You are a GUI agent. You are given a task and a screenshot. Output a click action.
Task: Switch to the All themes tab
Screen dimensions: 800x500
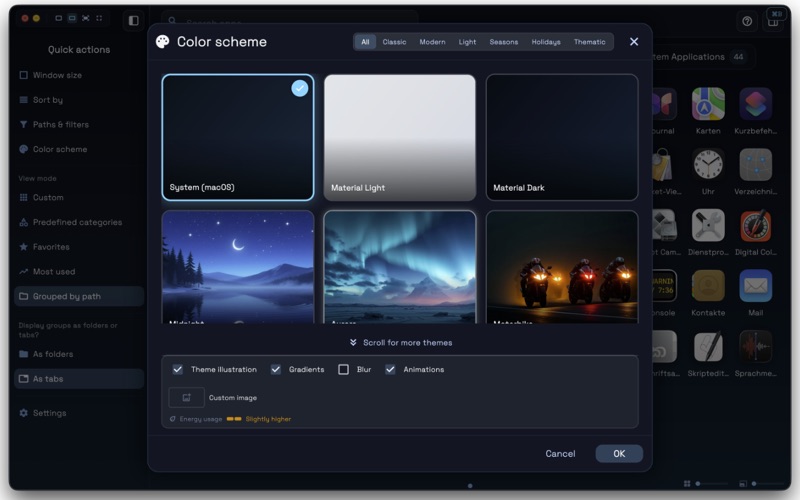tap(365, 42)
